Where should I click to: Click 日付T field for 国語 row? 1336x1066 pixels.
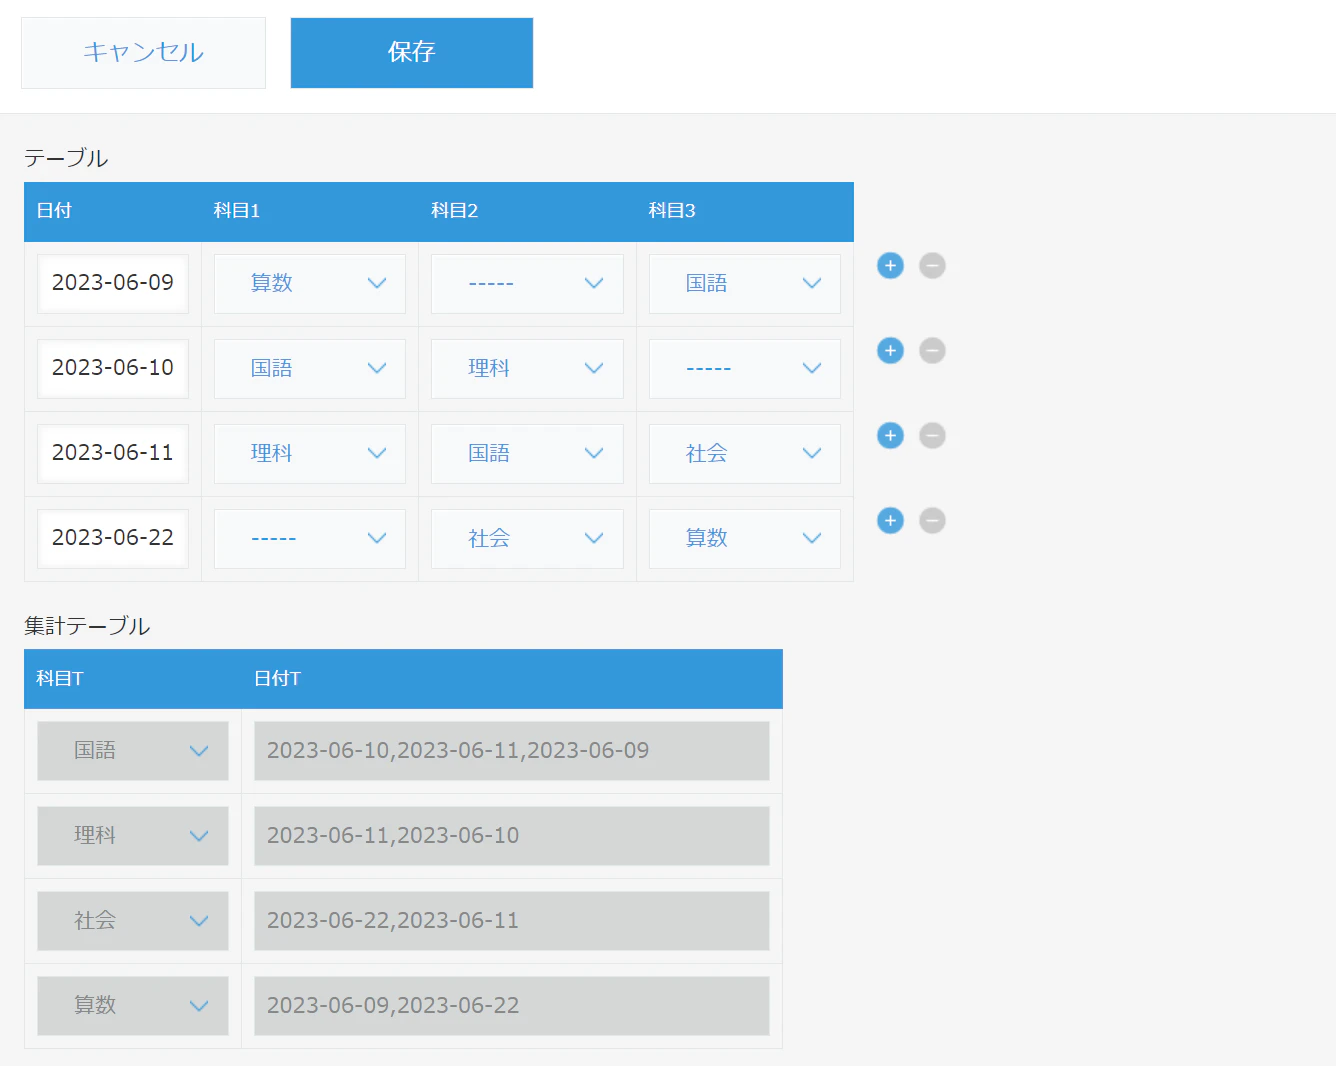[512, 751]
